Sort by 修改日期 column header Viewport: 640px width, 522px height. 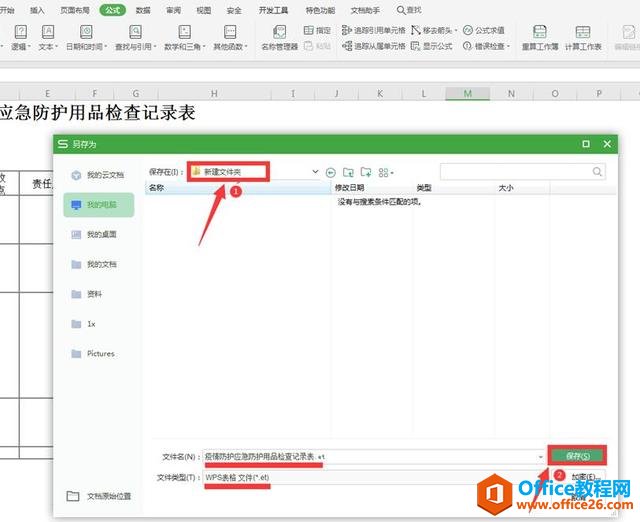[372, 188]
